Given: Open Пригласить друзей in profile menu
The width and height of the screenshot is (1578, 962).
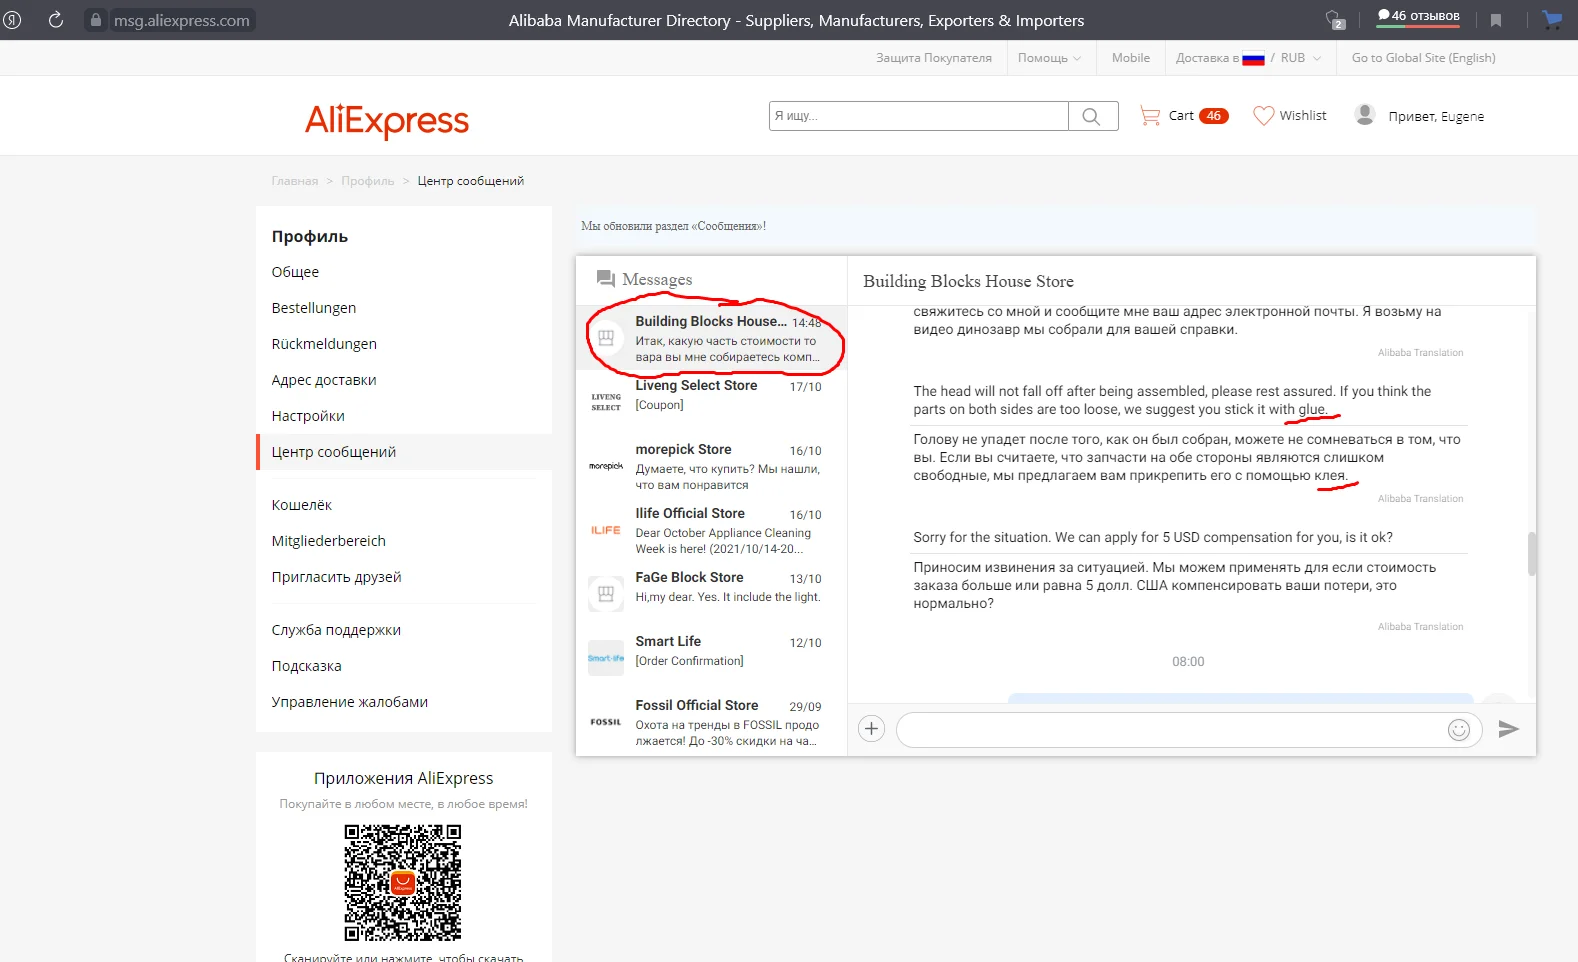Looking at the screenshot, I should pyautogui.click(x=337, y=577).
